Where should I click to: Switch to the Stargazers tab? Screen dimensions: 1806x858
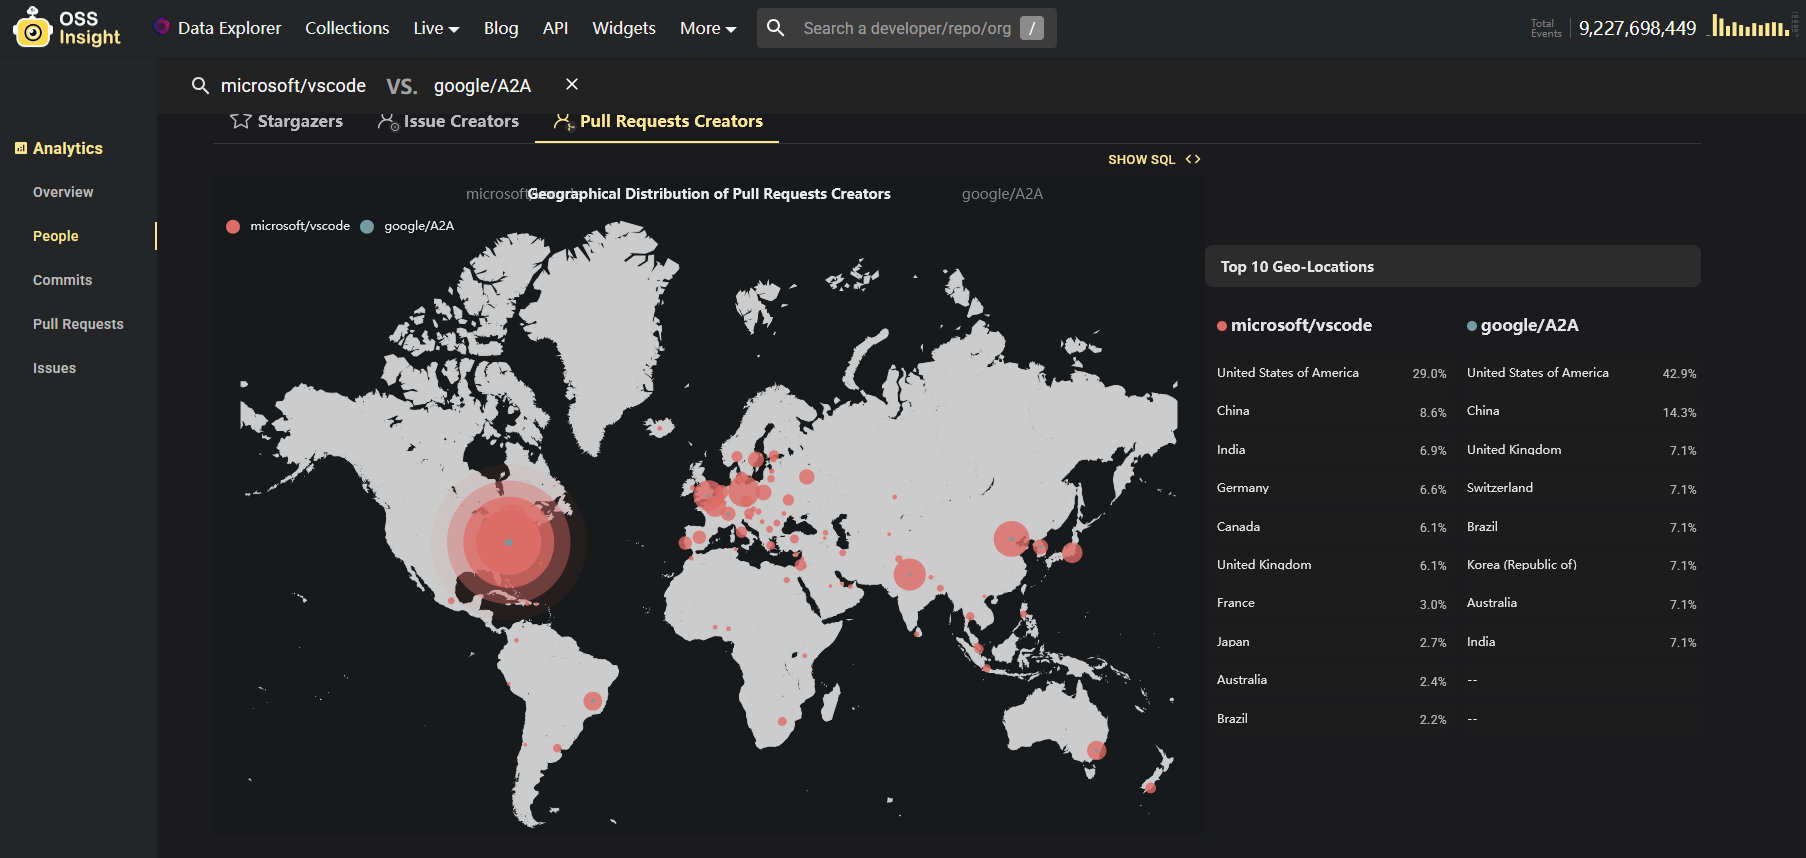click(x=287, y=121)
